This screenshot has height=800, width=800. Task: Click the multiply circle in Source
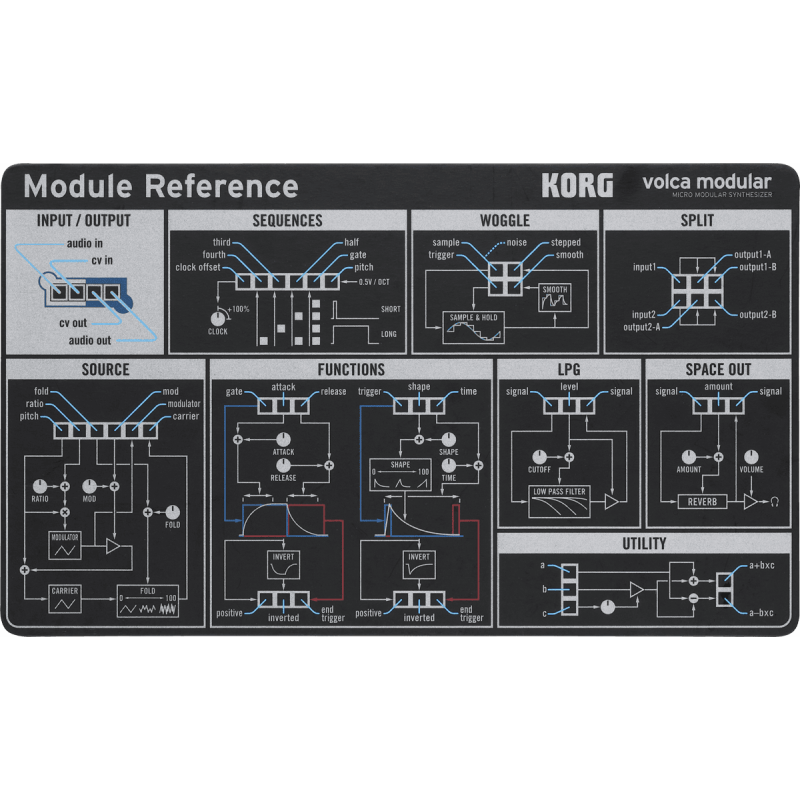[65, 512]
